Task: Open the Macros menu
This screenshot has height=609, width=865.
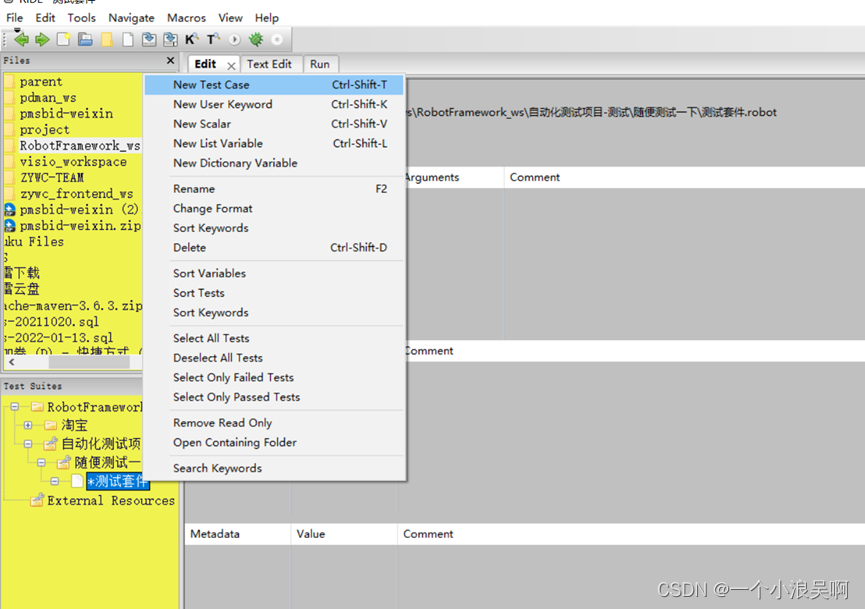Action: coord(186,18)
